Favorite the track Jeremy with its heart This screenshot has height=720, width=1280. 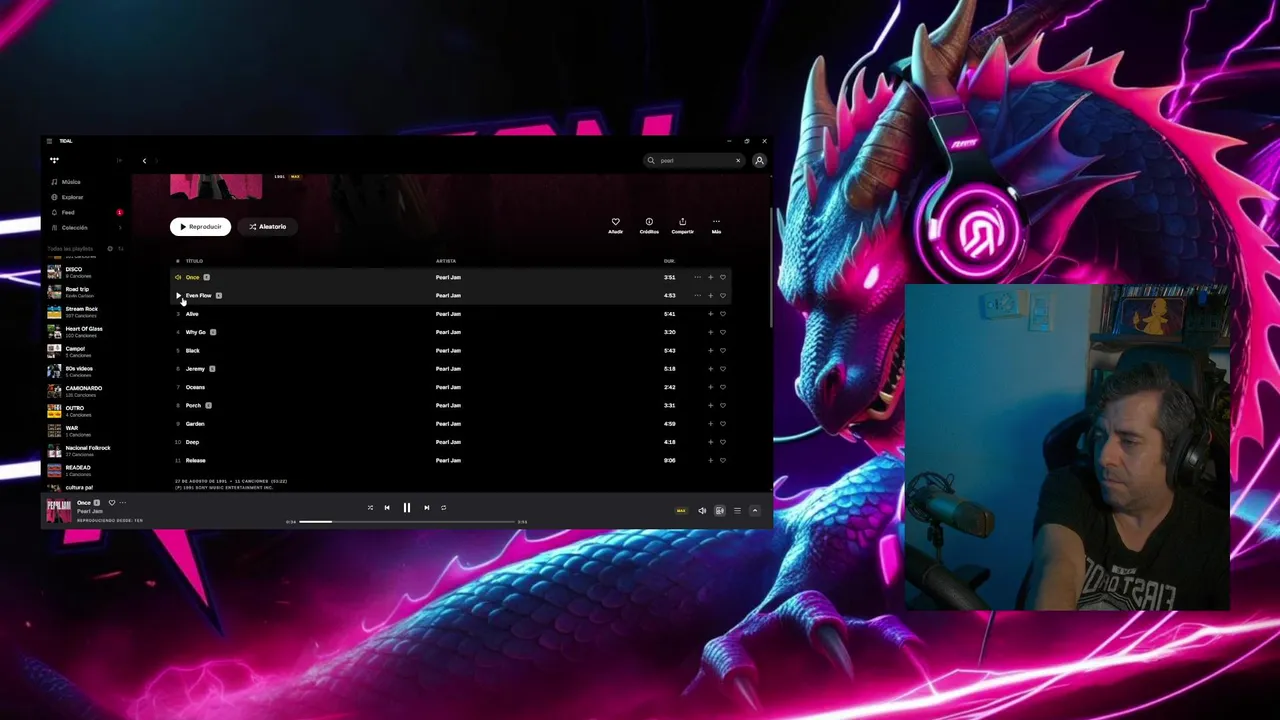(x=723, y=369)
